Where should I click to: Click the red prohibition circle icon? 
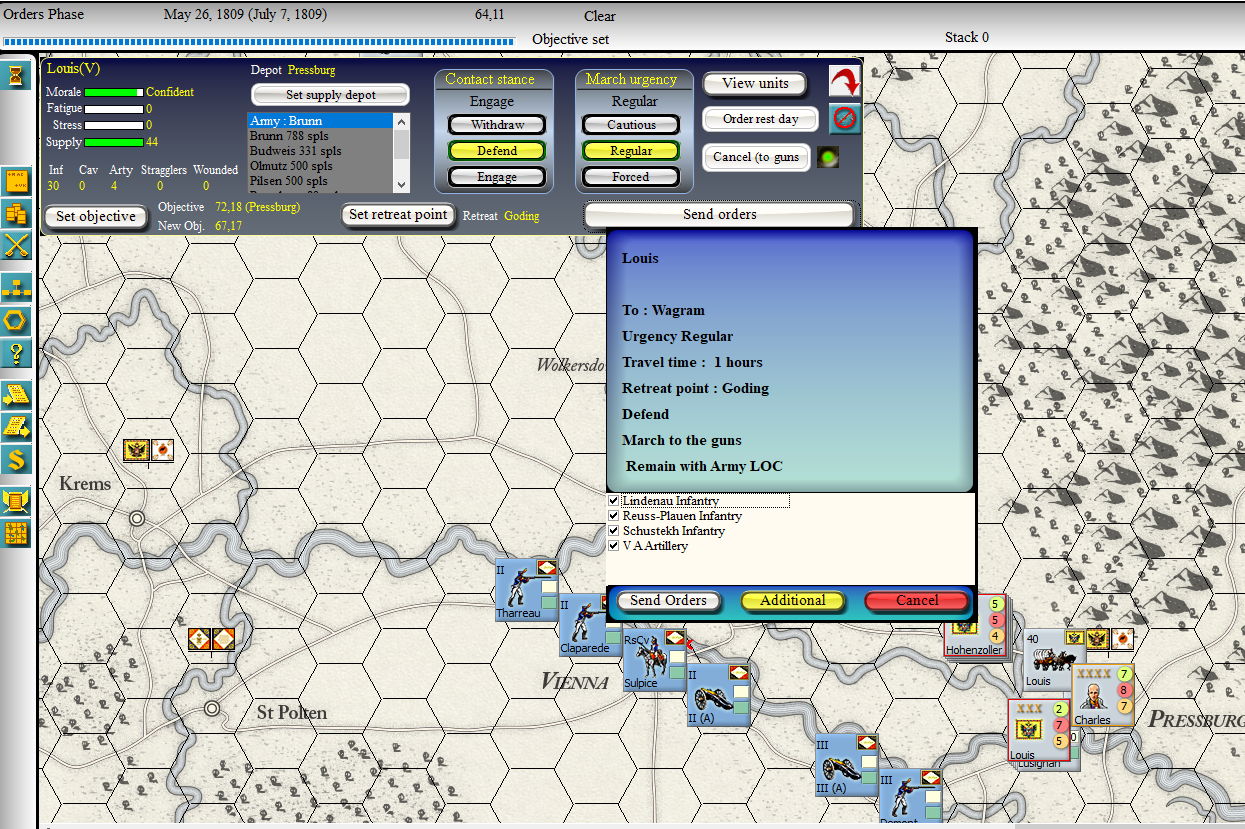click(845, 118)
